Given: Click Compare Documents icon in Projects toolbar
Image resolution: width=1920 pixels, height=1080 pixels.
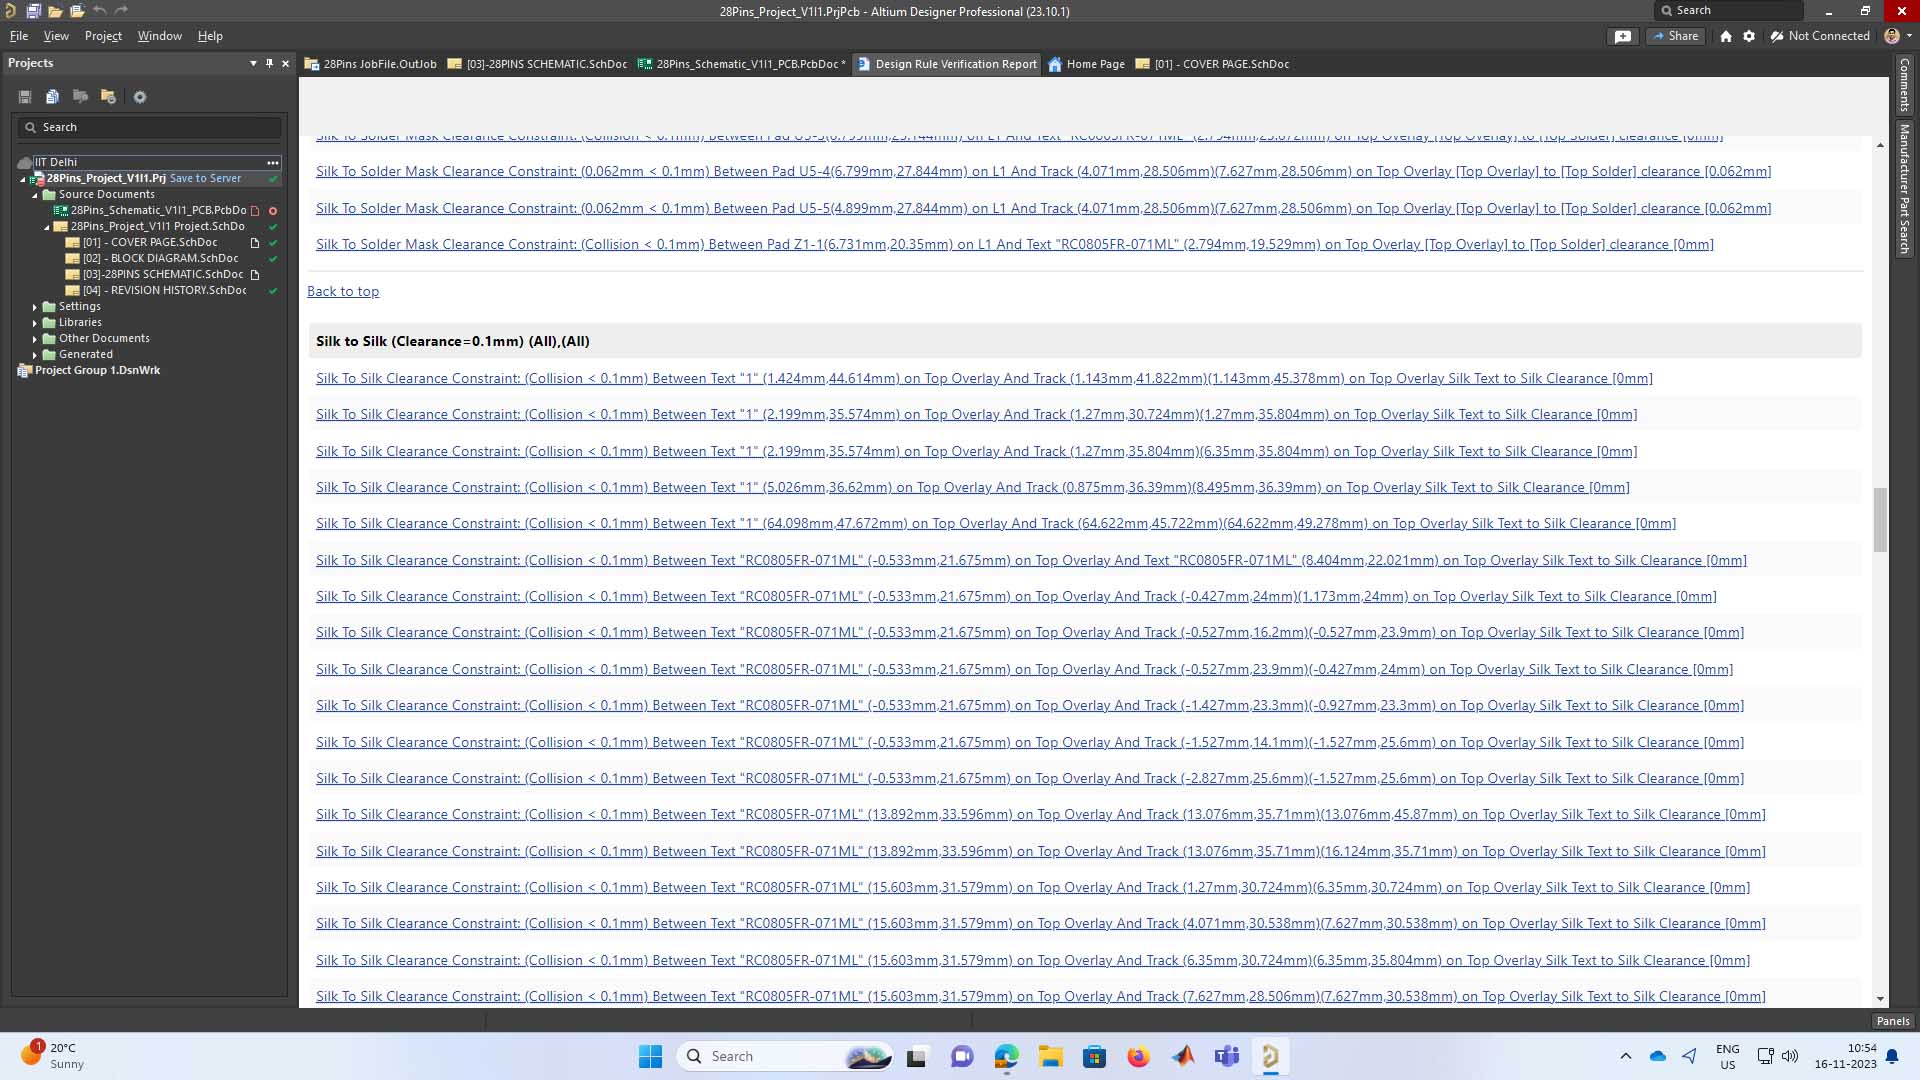Looking at the screenshot, I should (x=53, y=97).
